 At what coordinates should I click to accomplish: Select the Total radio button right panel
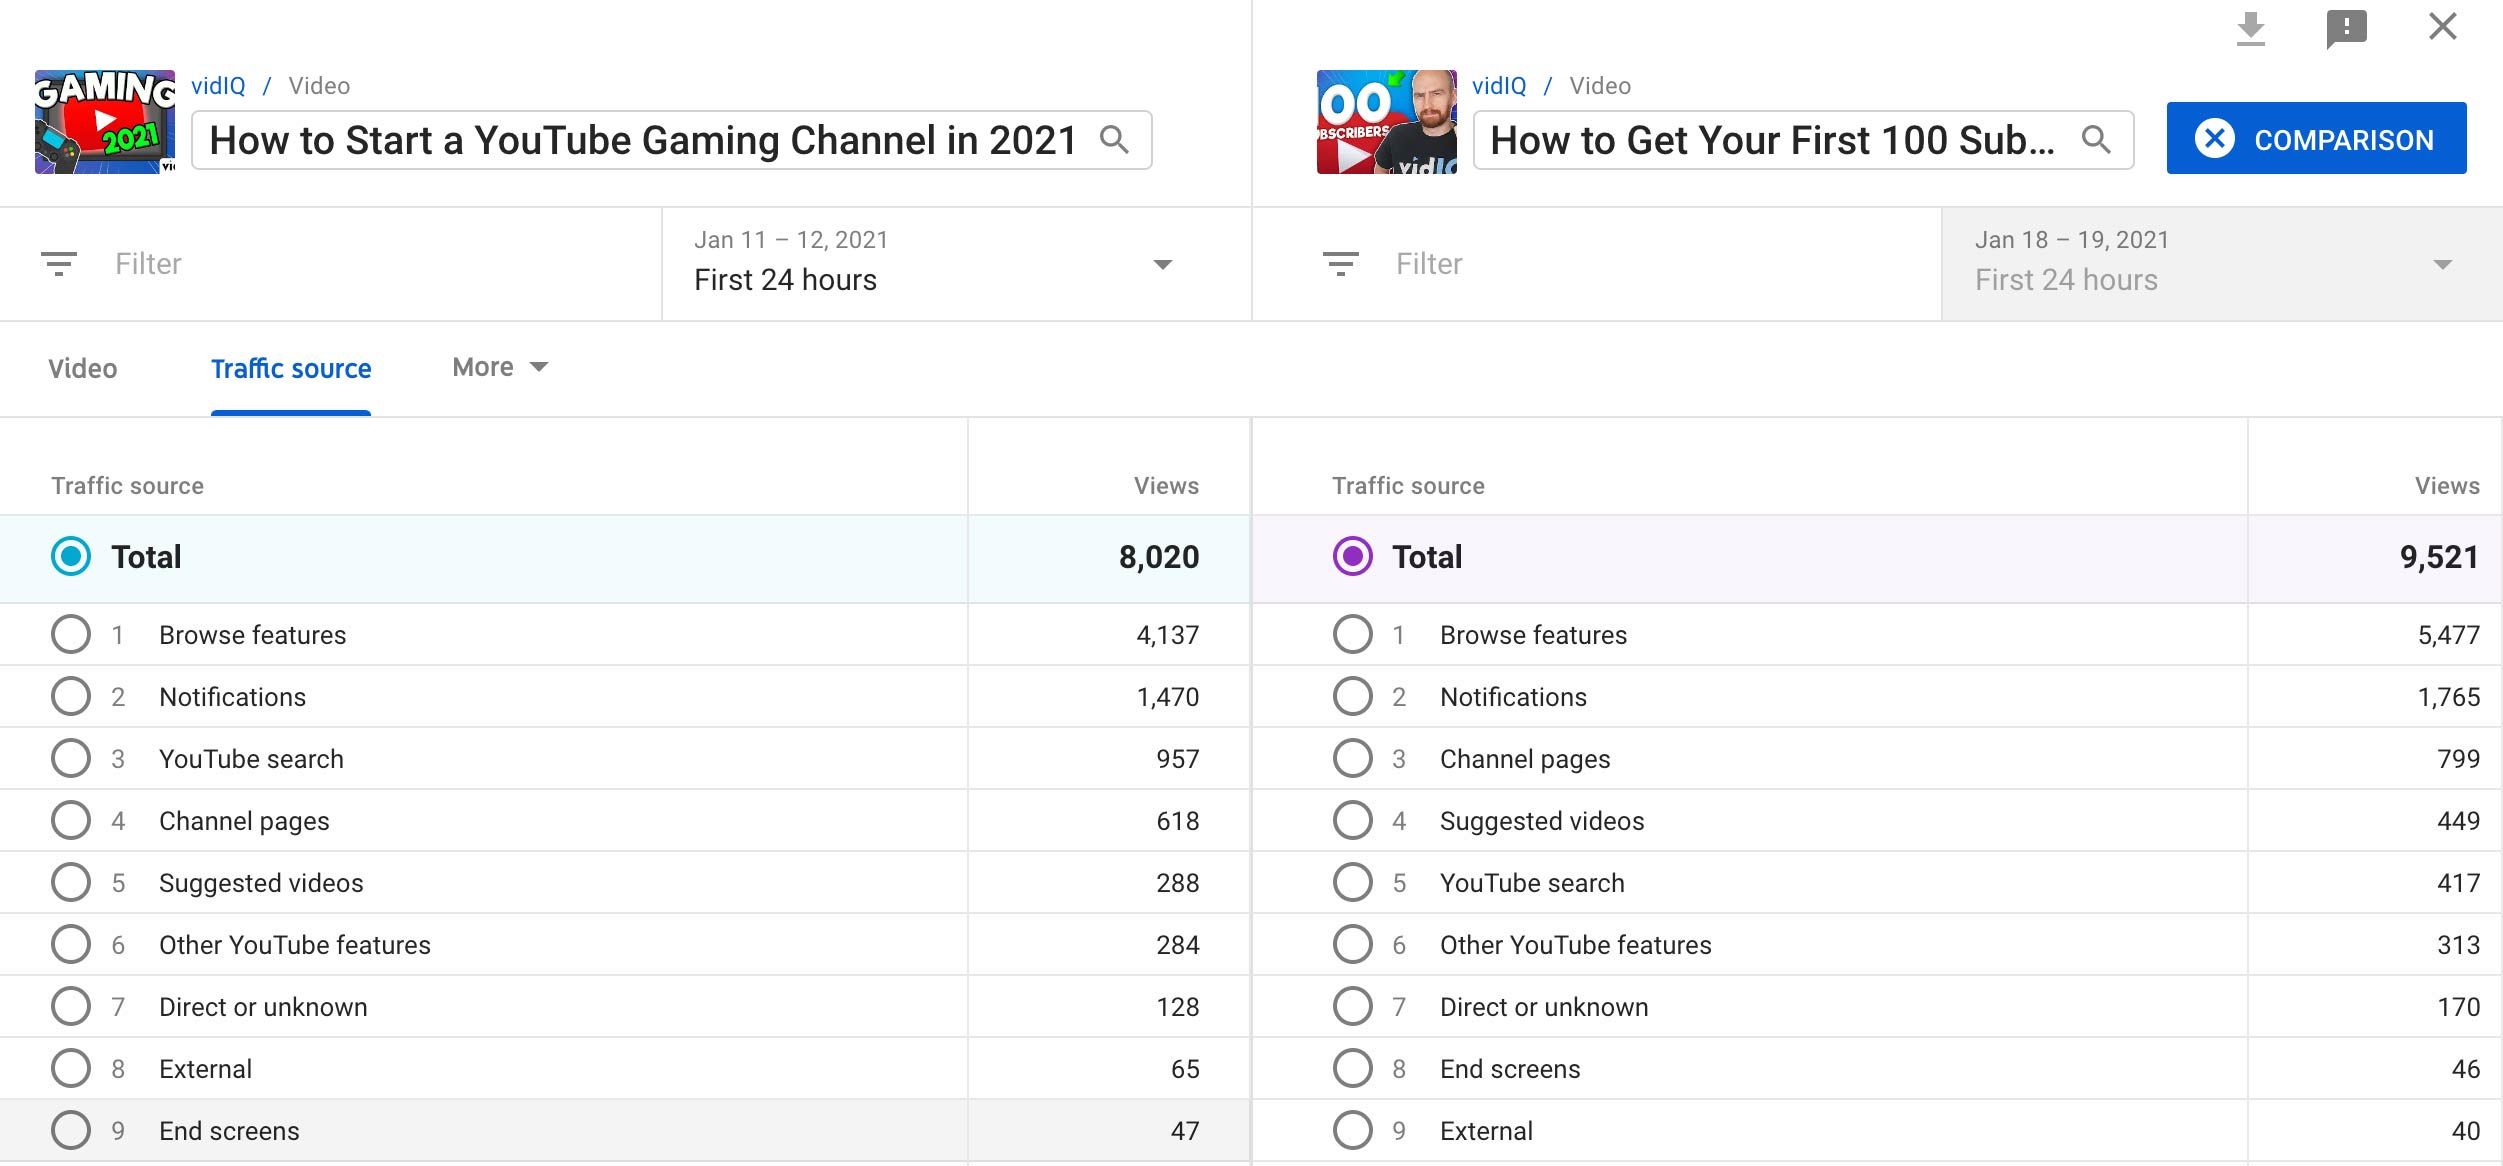1352,557
